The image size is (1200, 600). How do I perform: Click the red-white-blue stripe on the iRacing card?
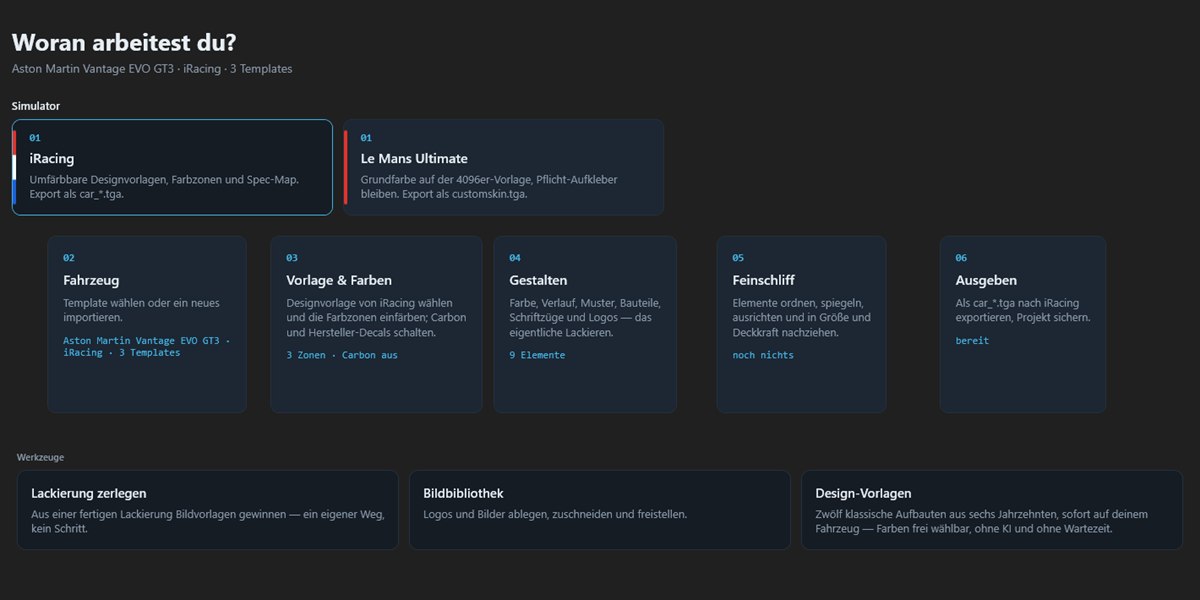point(14,167)
